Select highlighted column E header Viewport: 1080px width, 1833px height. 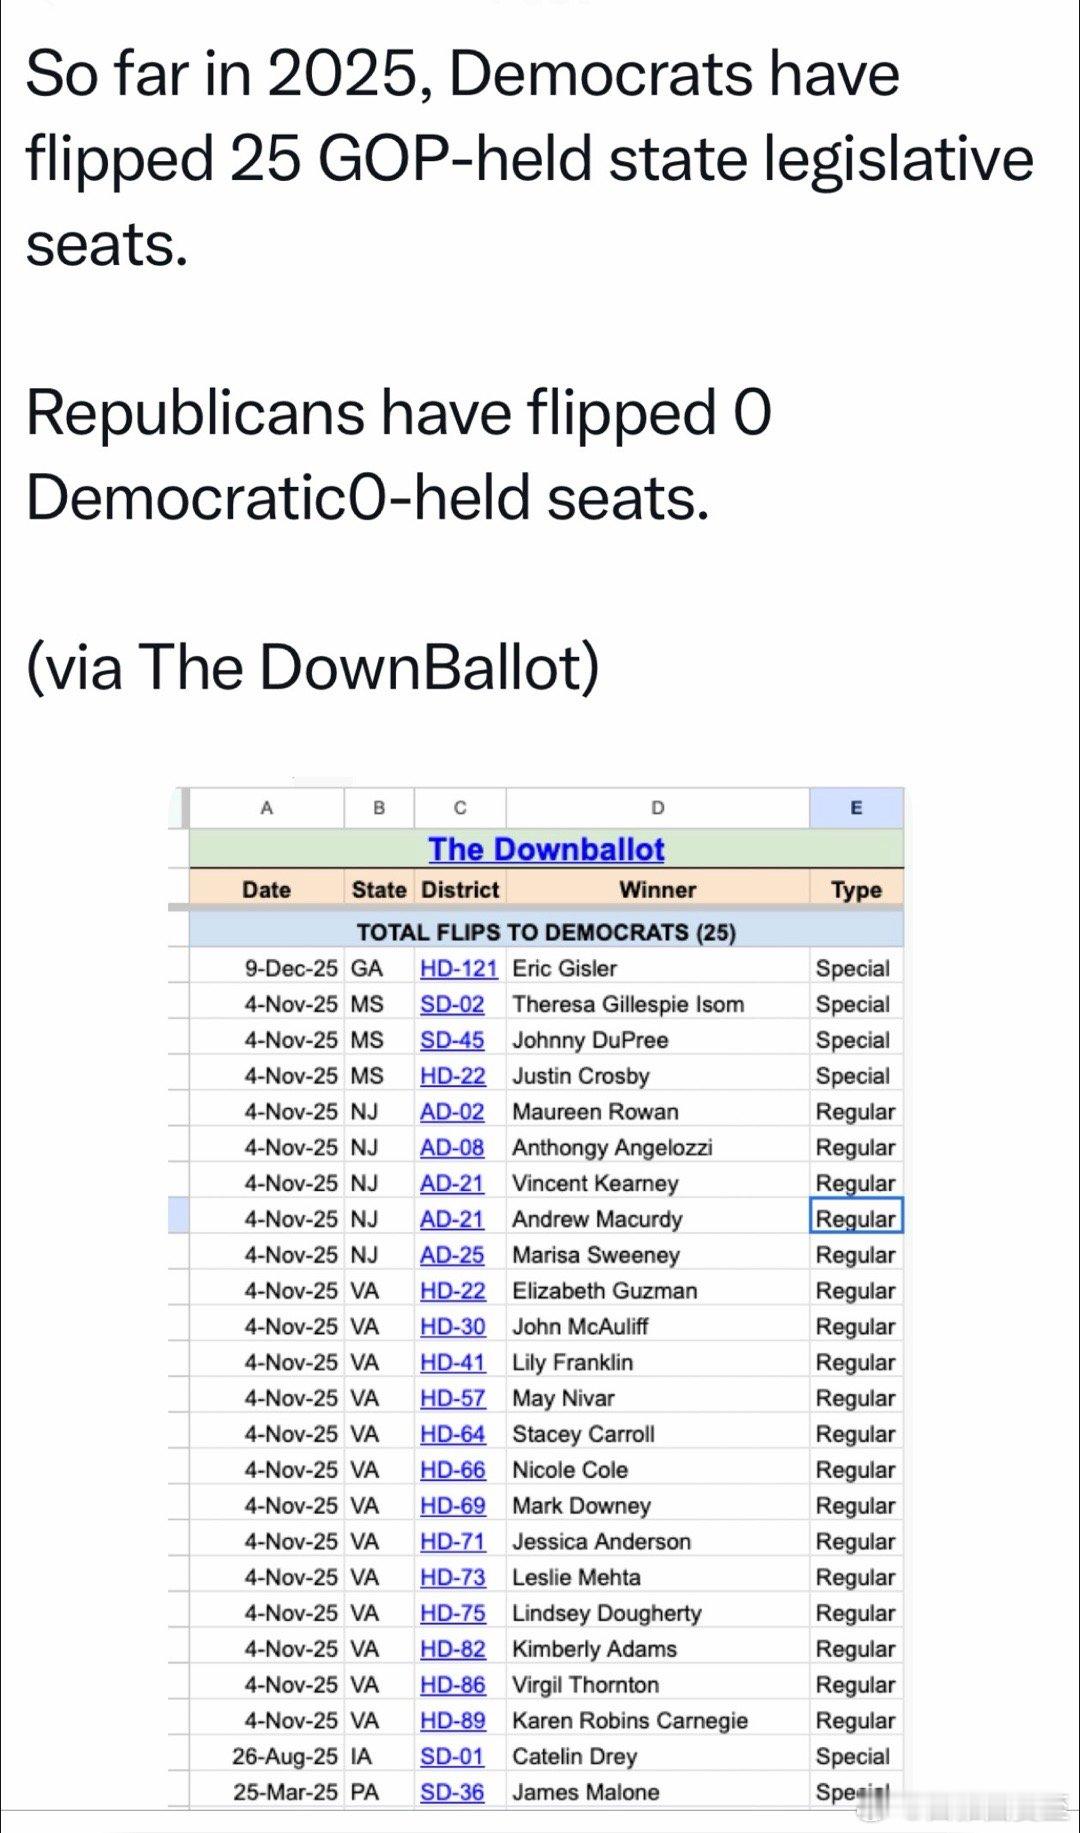[x=856, y=808]
